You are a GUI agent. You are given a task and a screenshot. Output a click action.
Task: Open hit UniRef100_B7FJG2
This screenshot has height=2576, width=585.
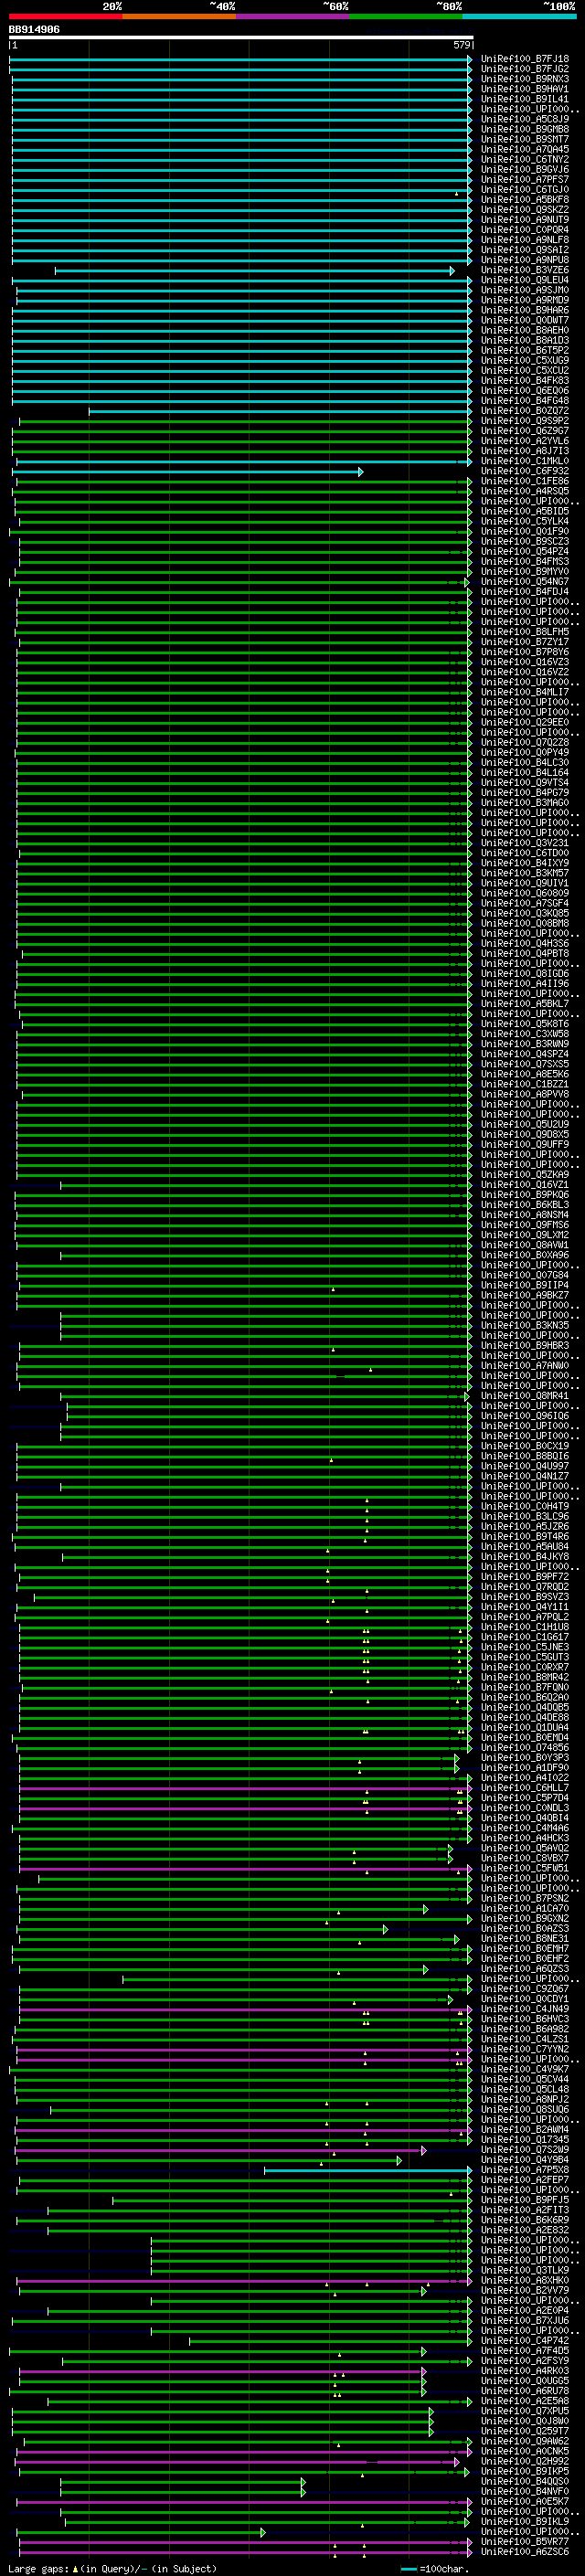click(x=524, y=70)
